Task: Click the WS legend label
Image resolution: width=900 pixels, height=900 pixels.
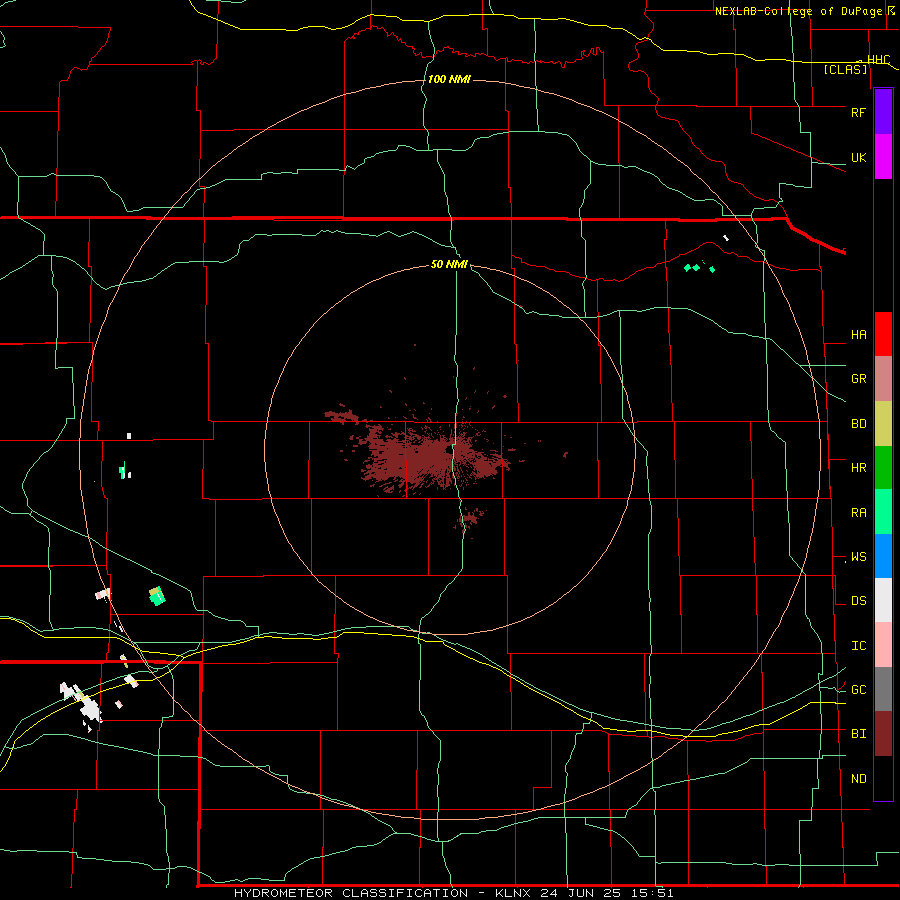Action: coord(858,557)
